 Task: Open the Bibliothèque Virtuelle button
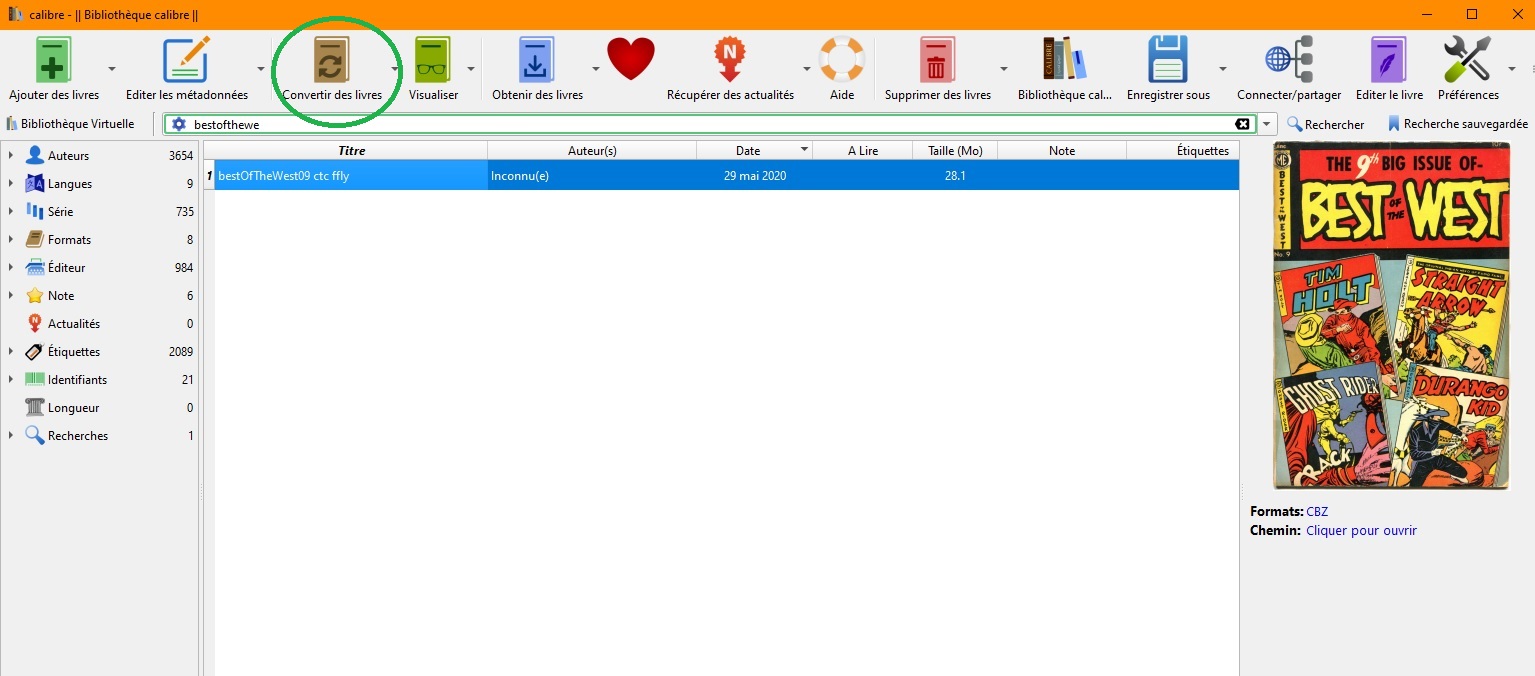coord(70,124)
